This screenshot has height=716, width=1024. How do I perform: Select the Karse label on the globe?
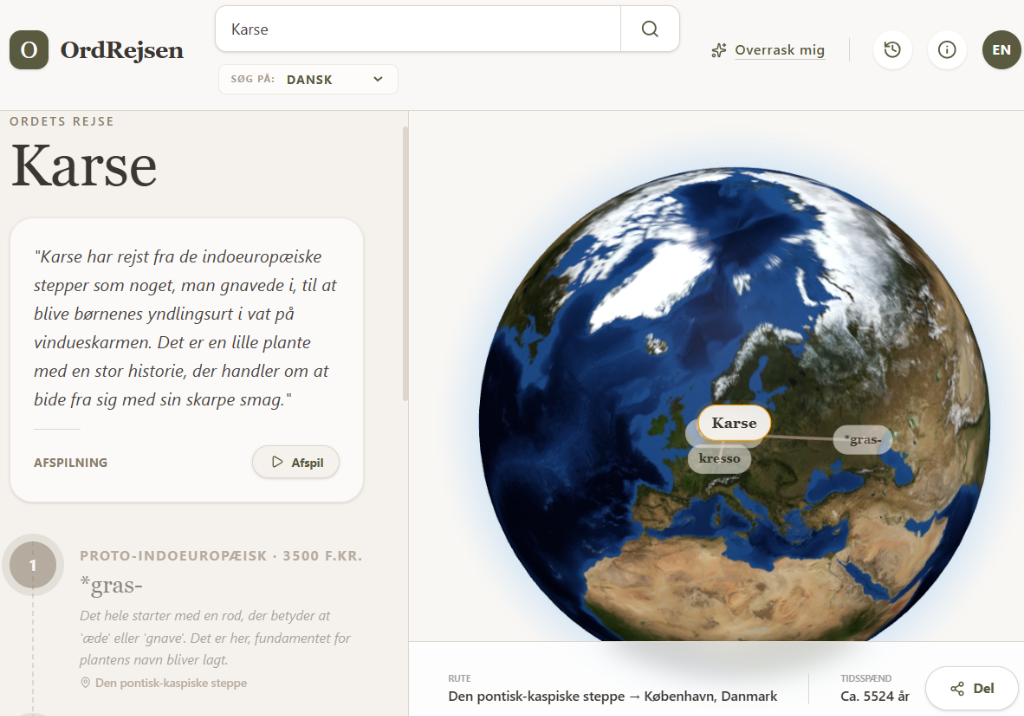[734, 423]
